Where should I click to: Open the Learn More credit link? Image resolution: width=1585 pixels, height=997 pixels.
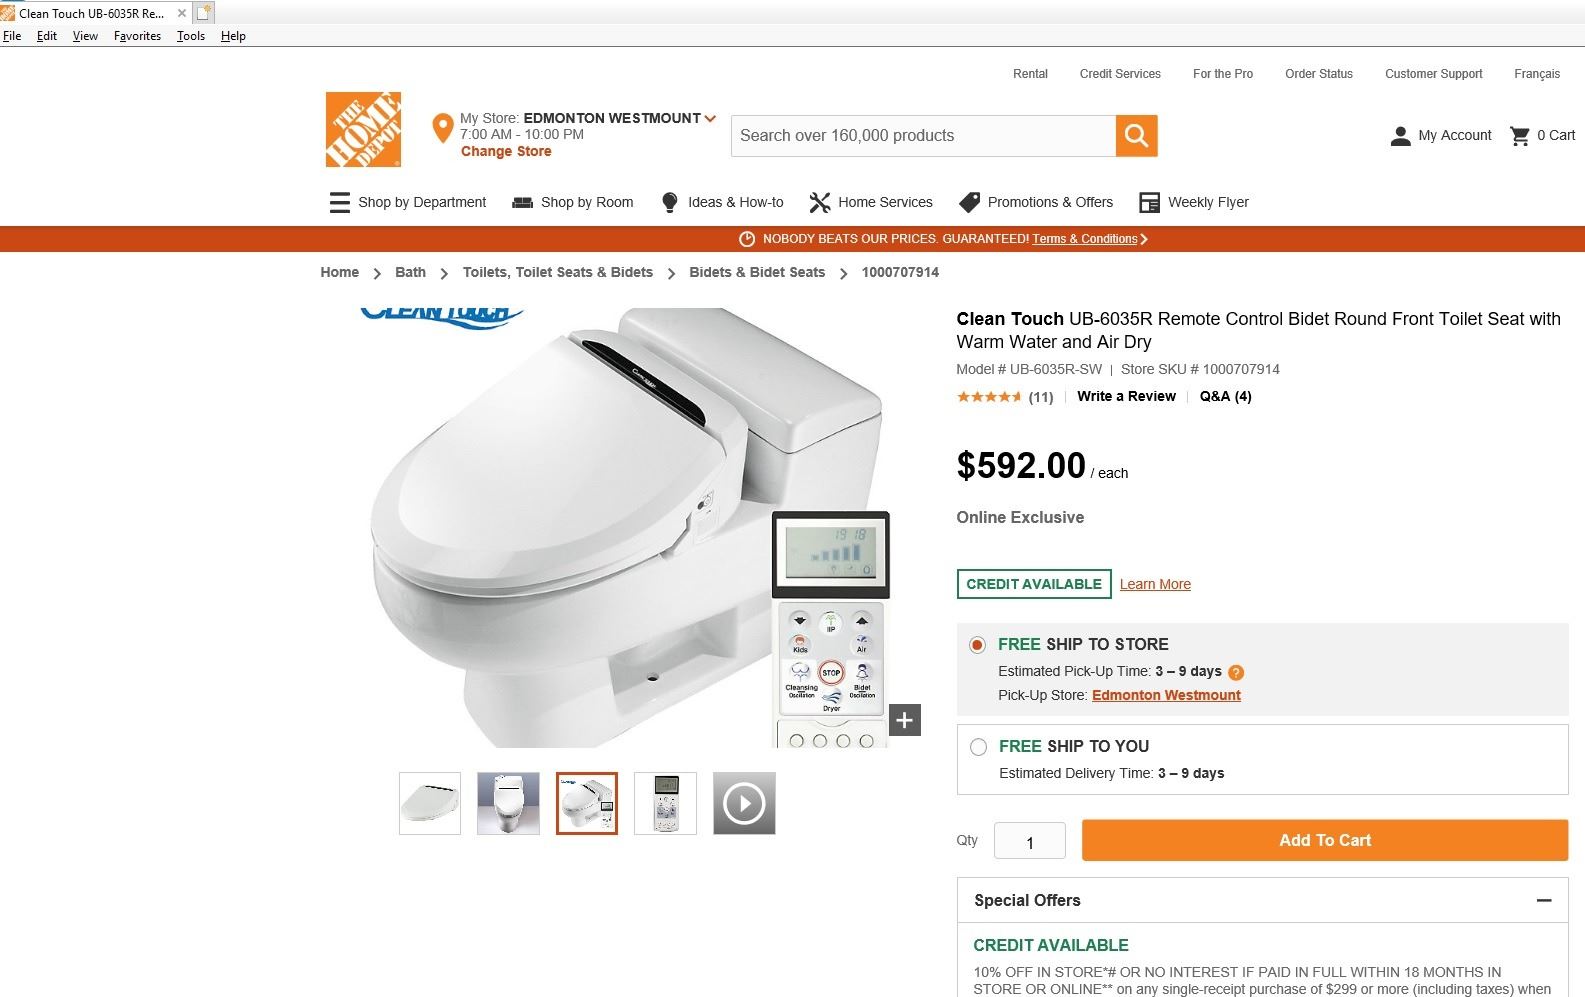pos(1155,584)
